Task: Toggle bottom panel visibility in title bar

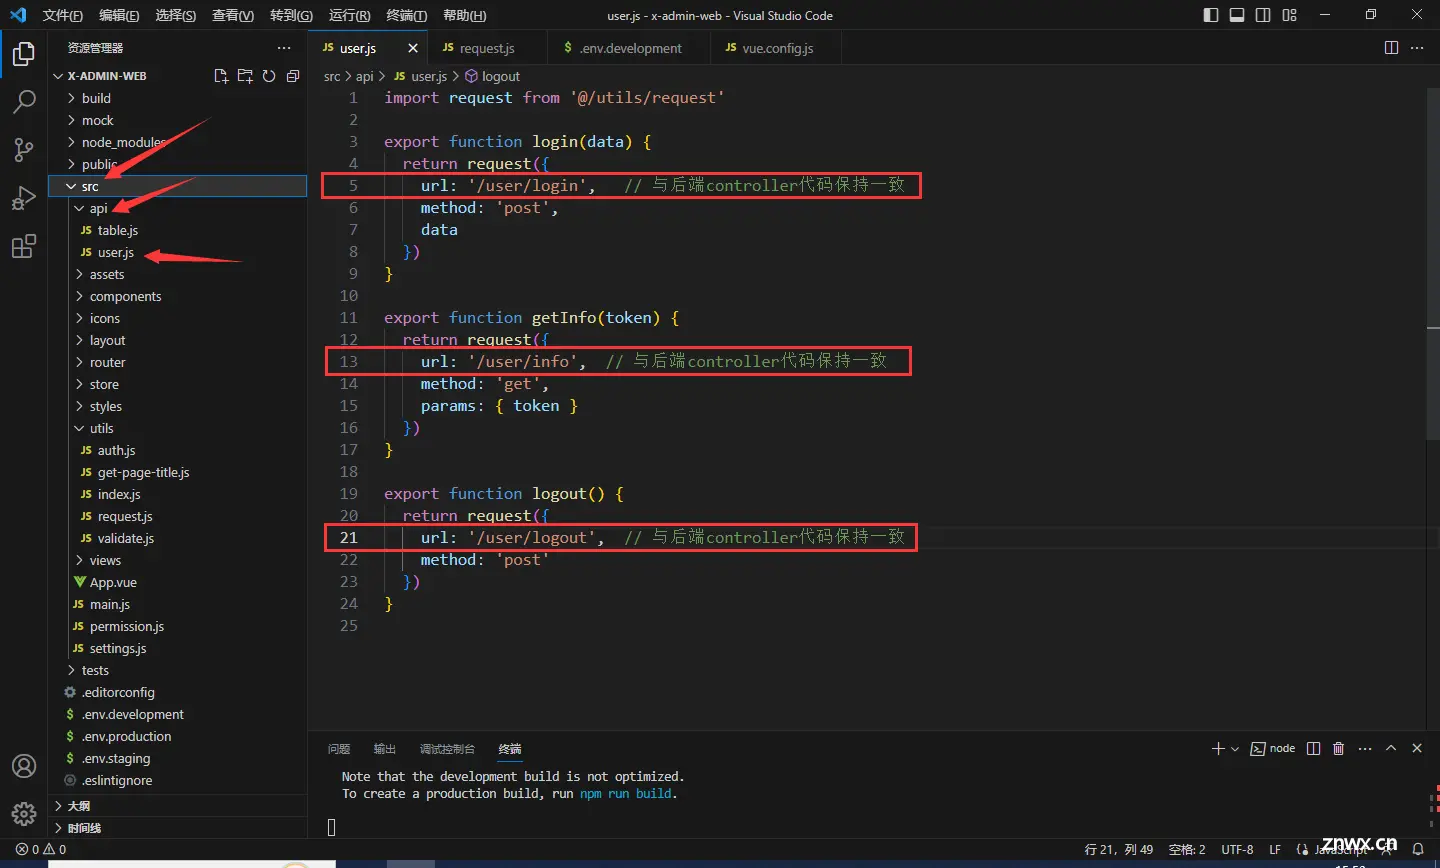Action: click(1237, 15)
